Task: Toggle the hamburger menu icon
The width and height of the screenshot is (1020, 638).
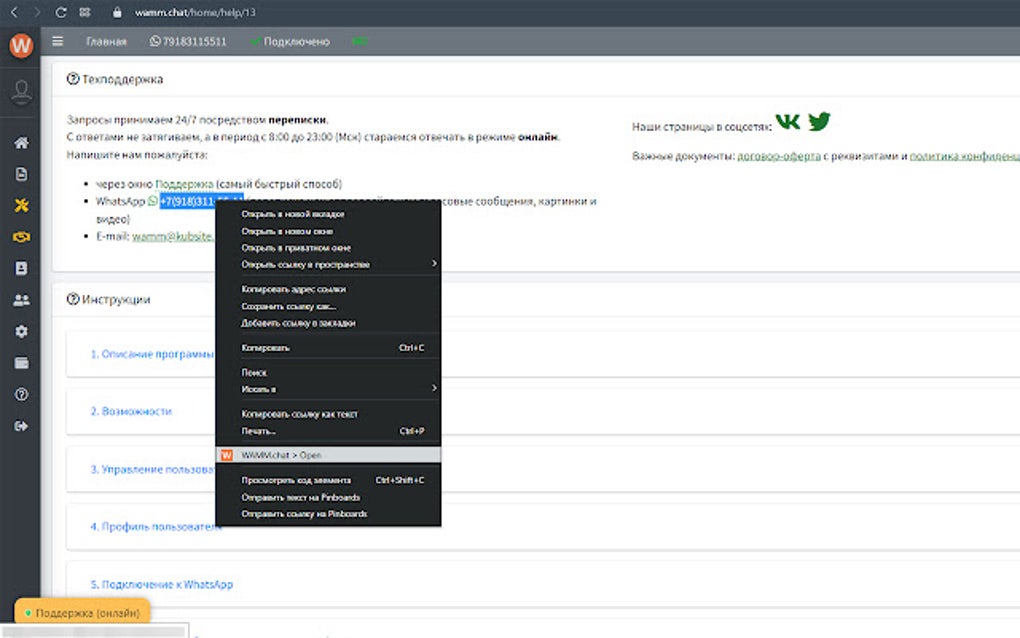Action: 57,41
